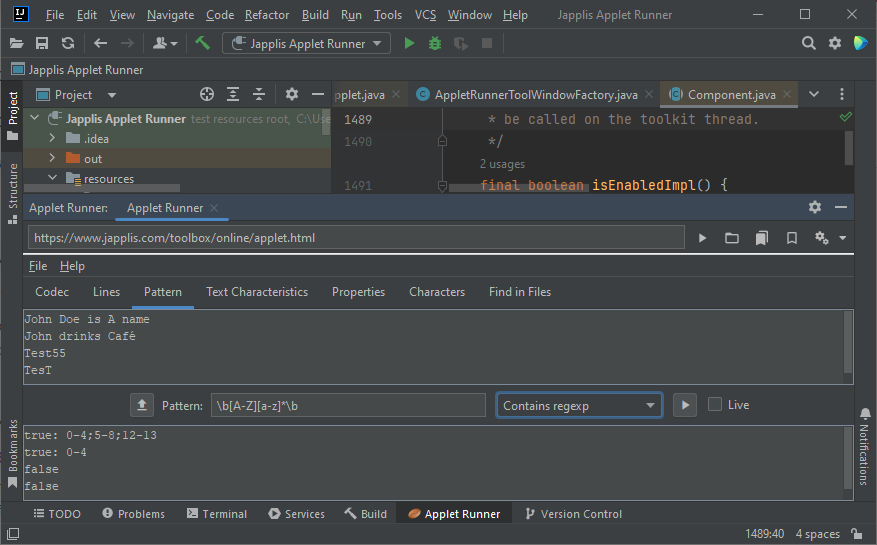Open the Contains regexp combo box

(579, 405)
